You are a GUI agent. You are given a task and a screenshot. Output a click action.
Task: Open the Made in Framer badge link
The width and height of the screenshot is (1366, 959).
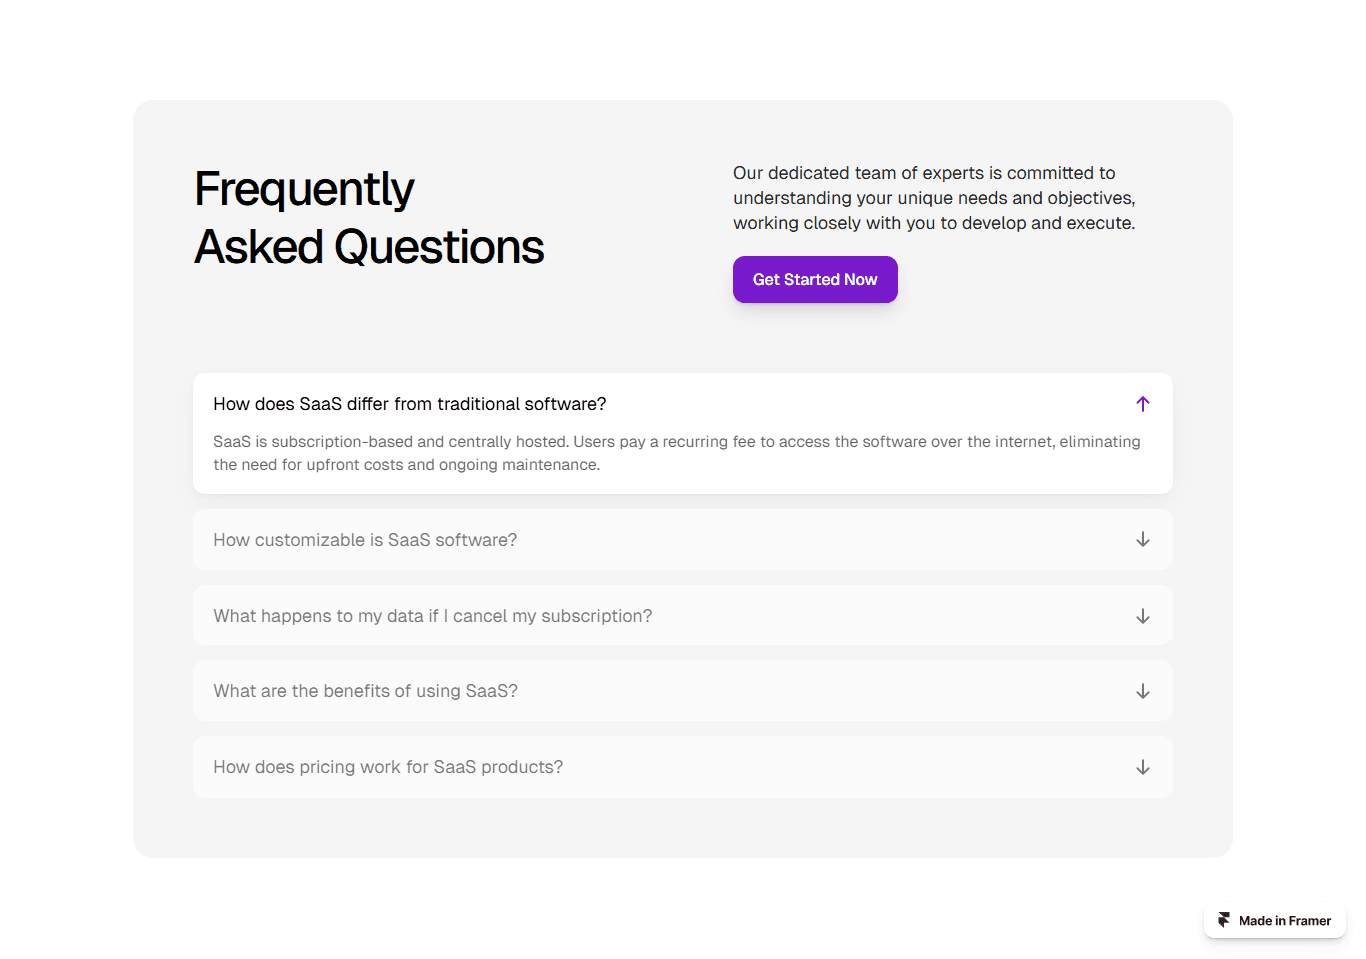(1275, 921)
